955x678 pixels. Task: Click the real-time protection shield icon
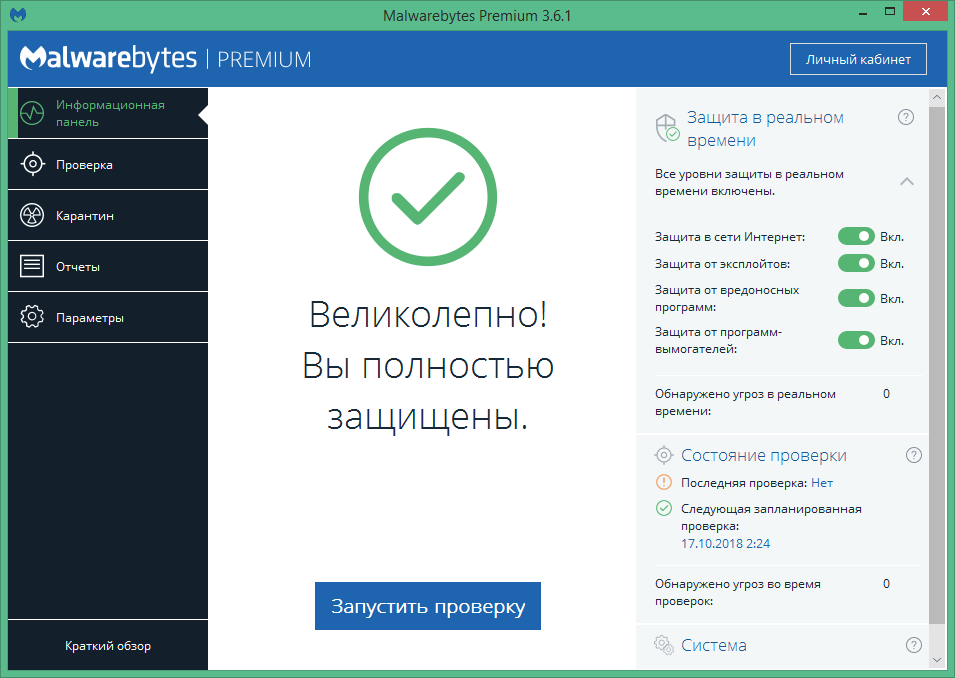666,128
